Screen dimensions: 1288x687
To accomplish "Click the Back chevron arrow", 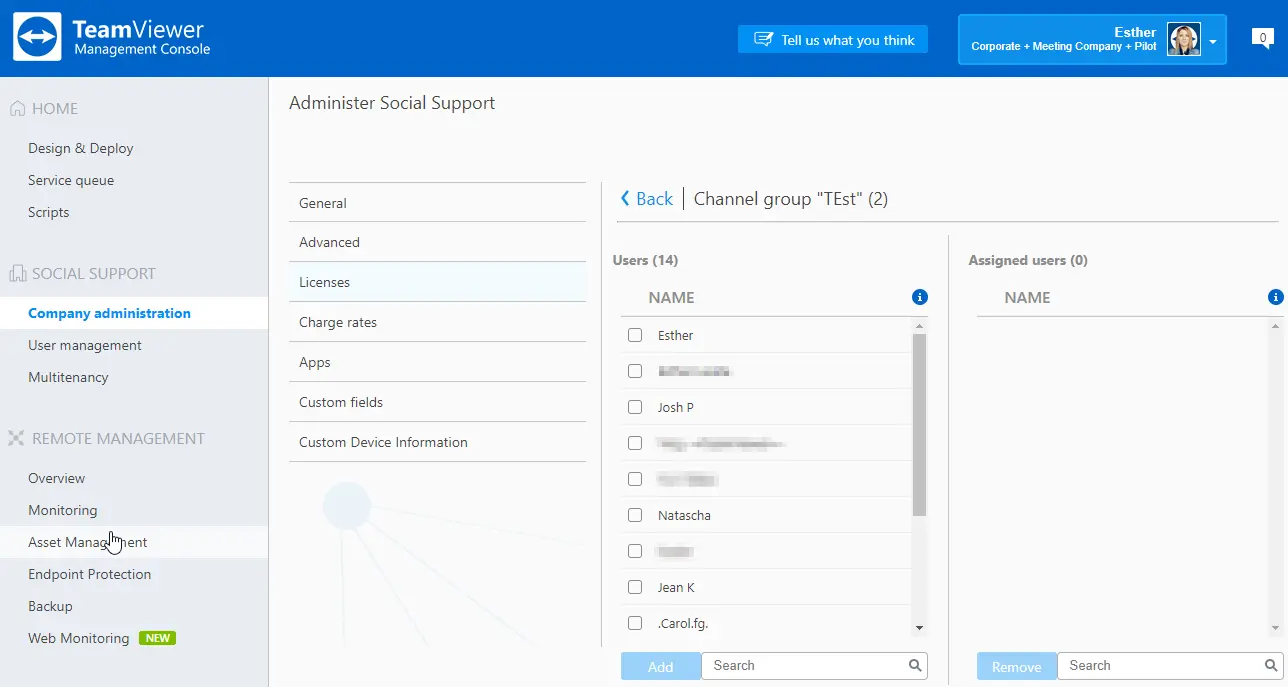I will pyautogui.click(x=626, y=199).
